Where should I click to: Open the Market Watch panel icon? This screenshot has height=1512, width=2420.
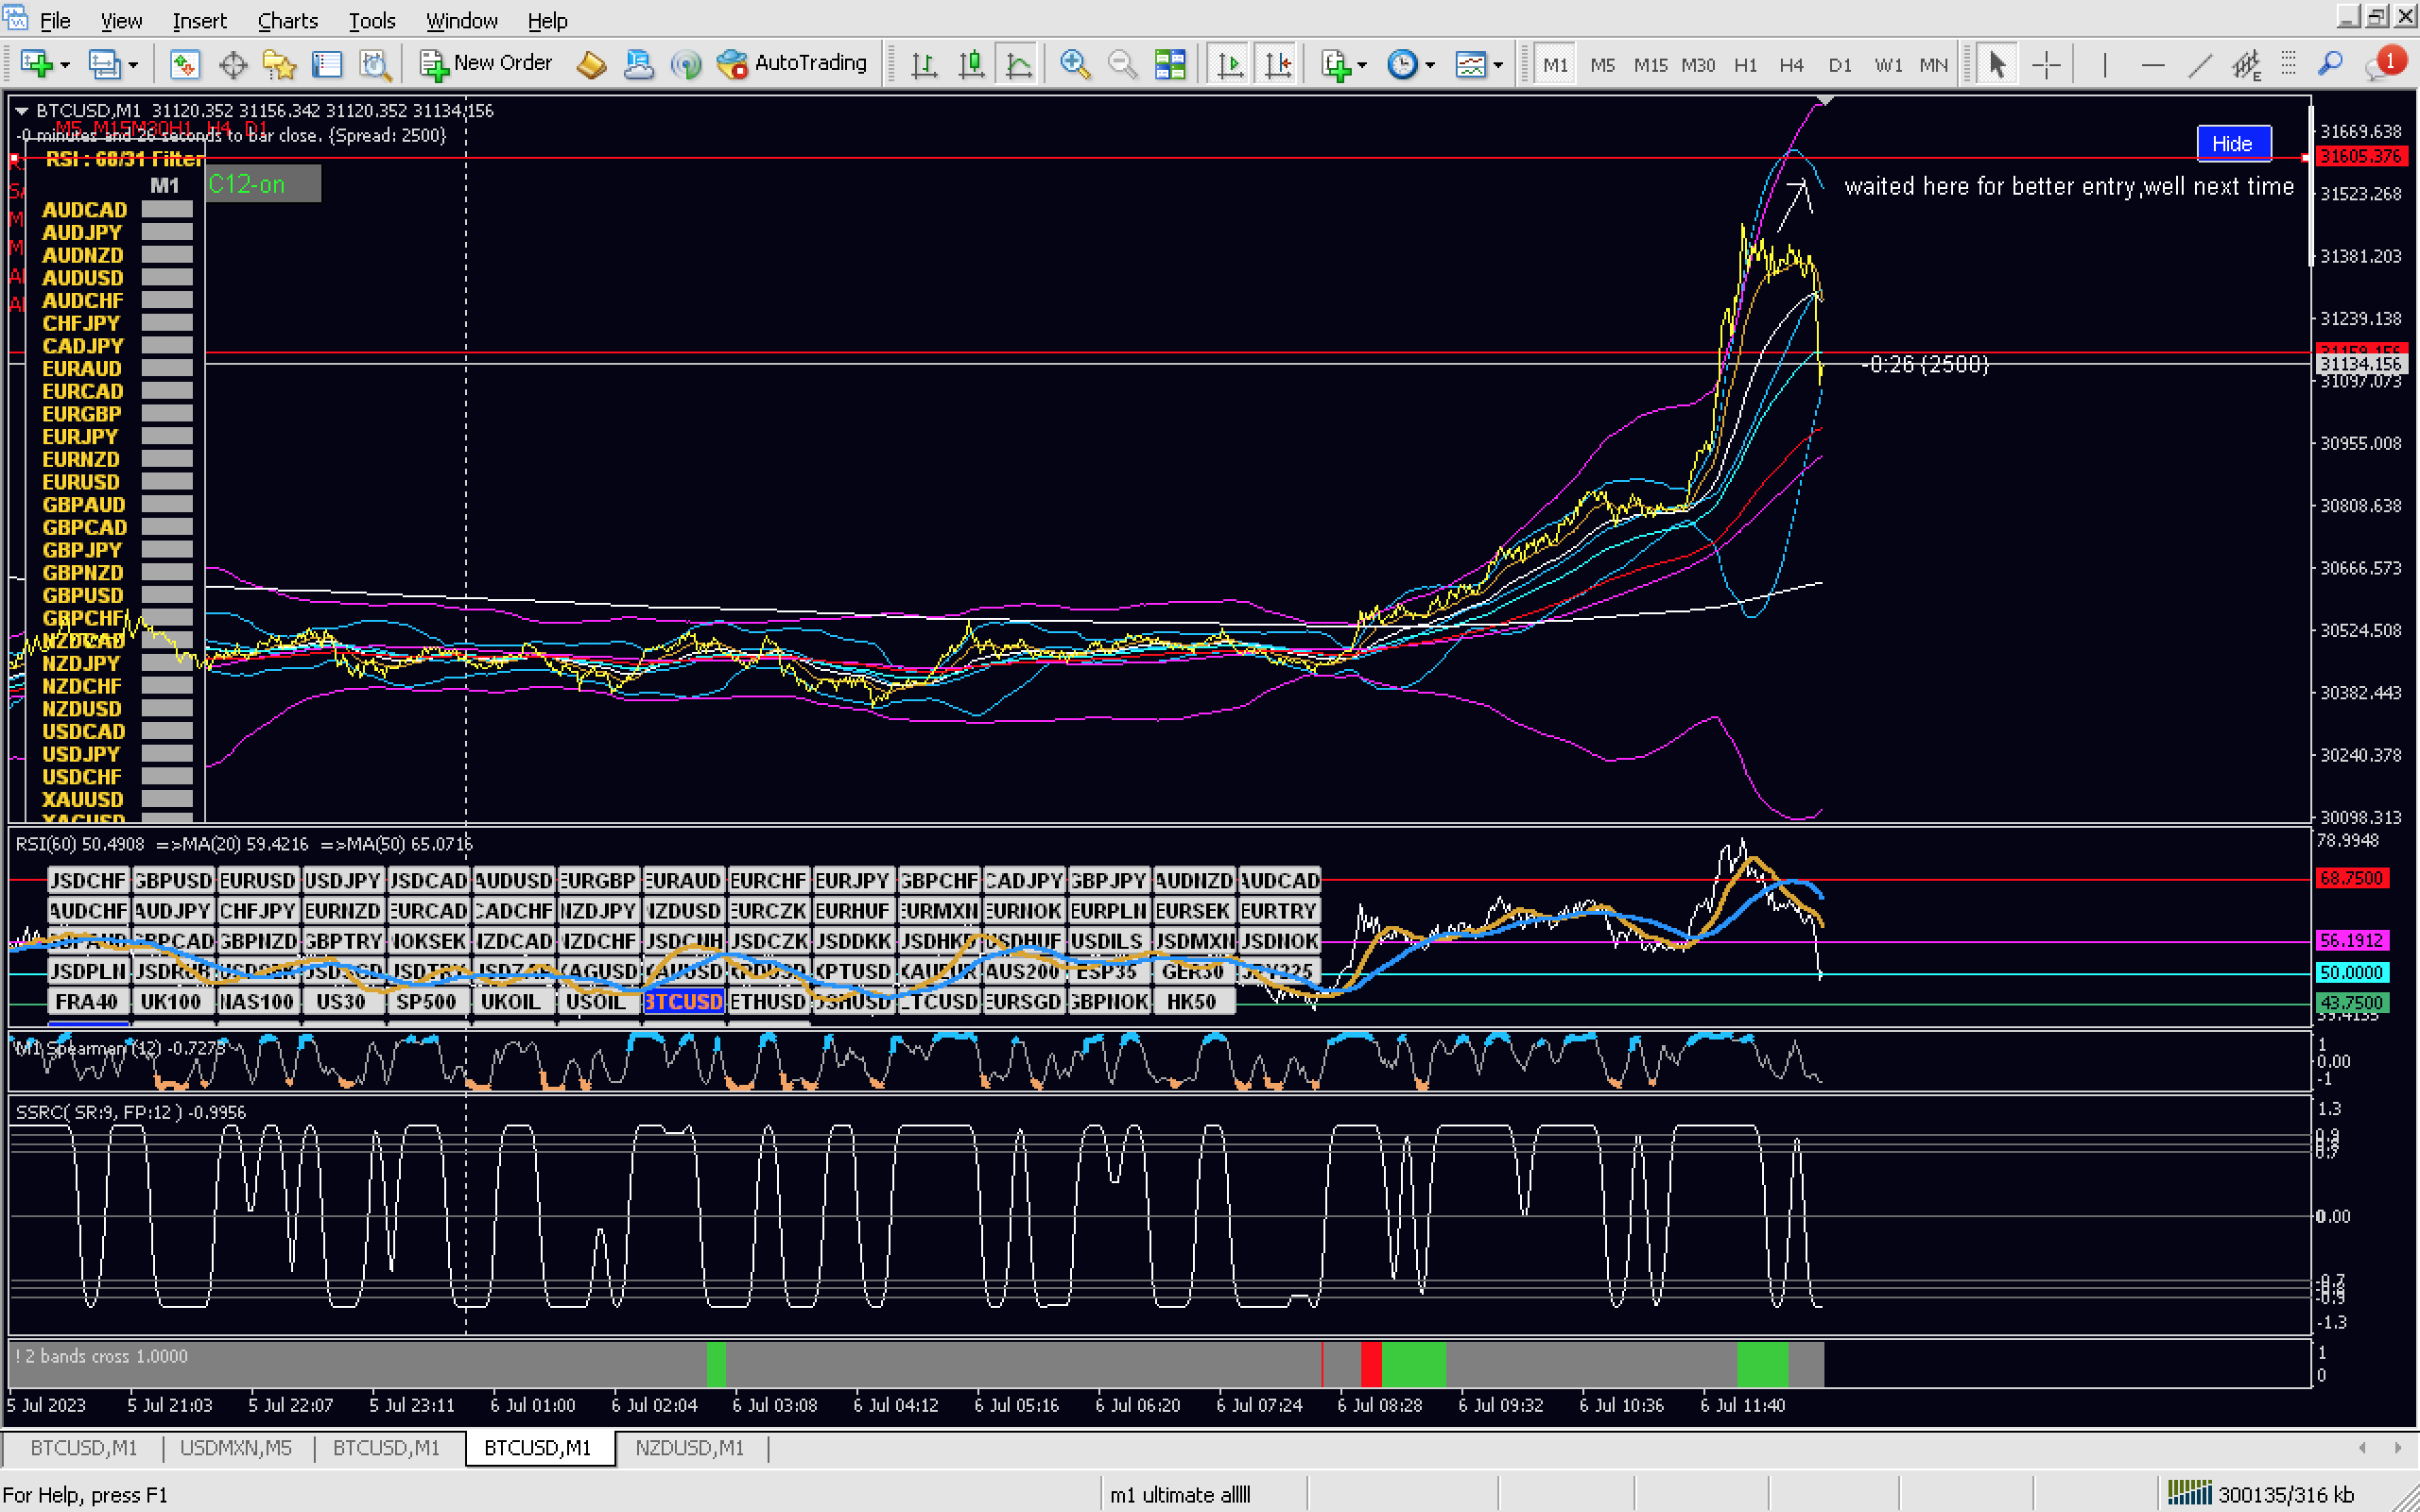tap(184, 65)
